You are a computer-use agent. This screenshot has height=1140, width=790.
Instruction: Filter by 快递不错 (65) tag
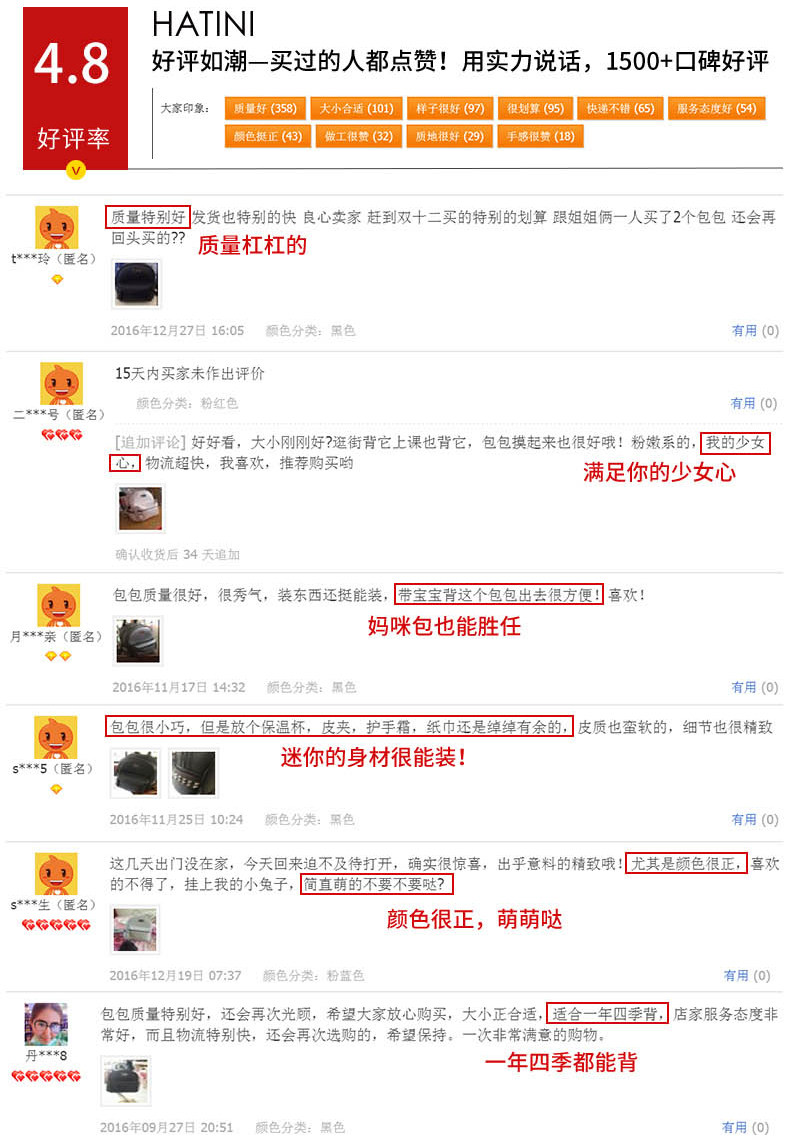click(x=620, y=109)
